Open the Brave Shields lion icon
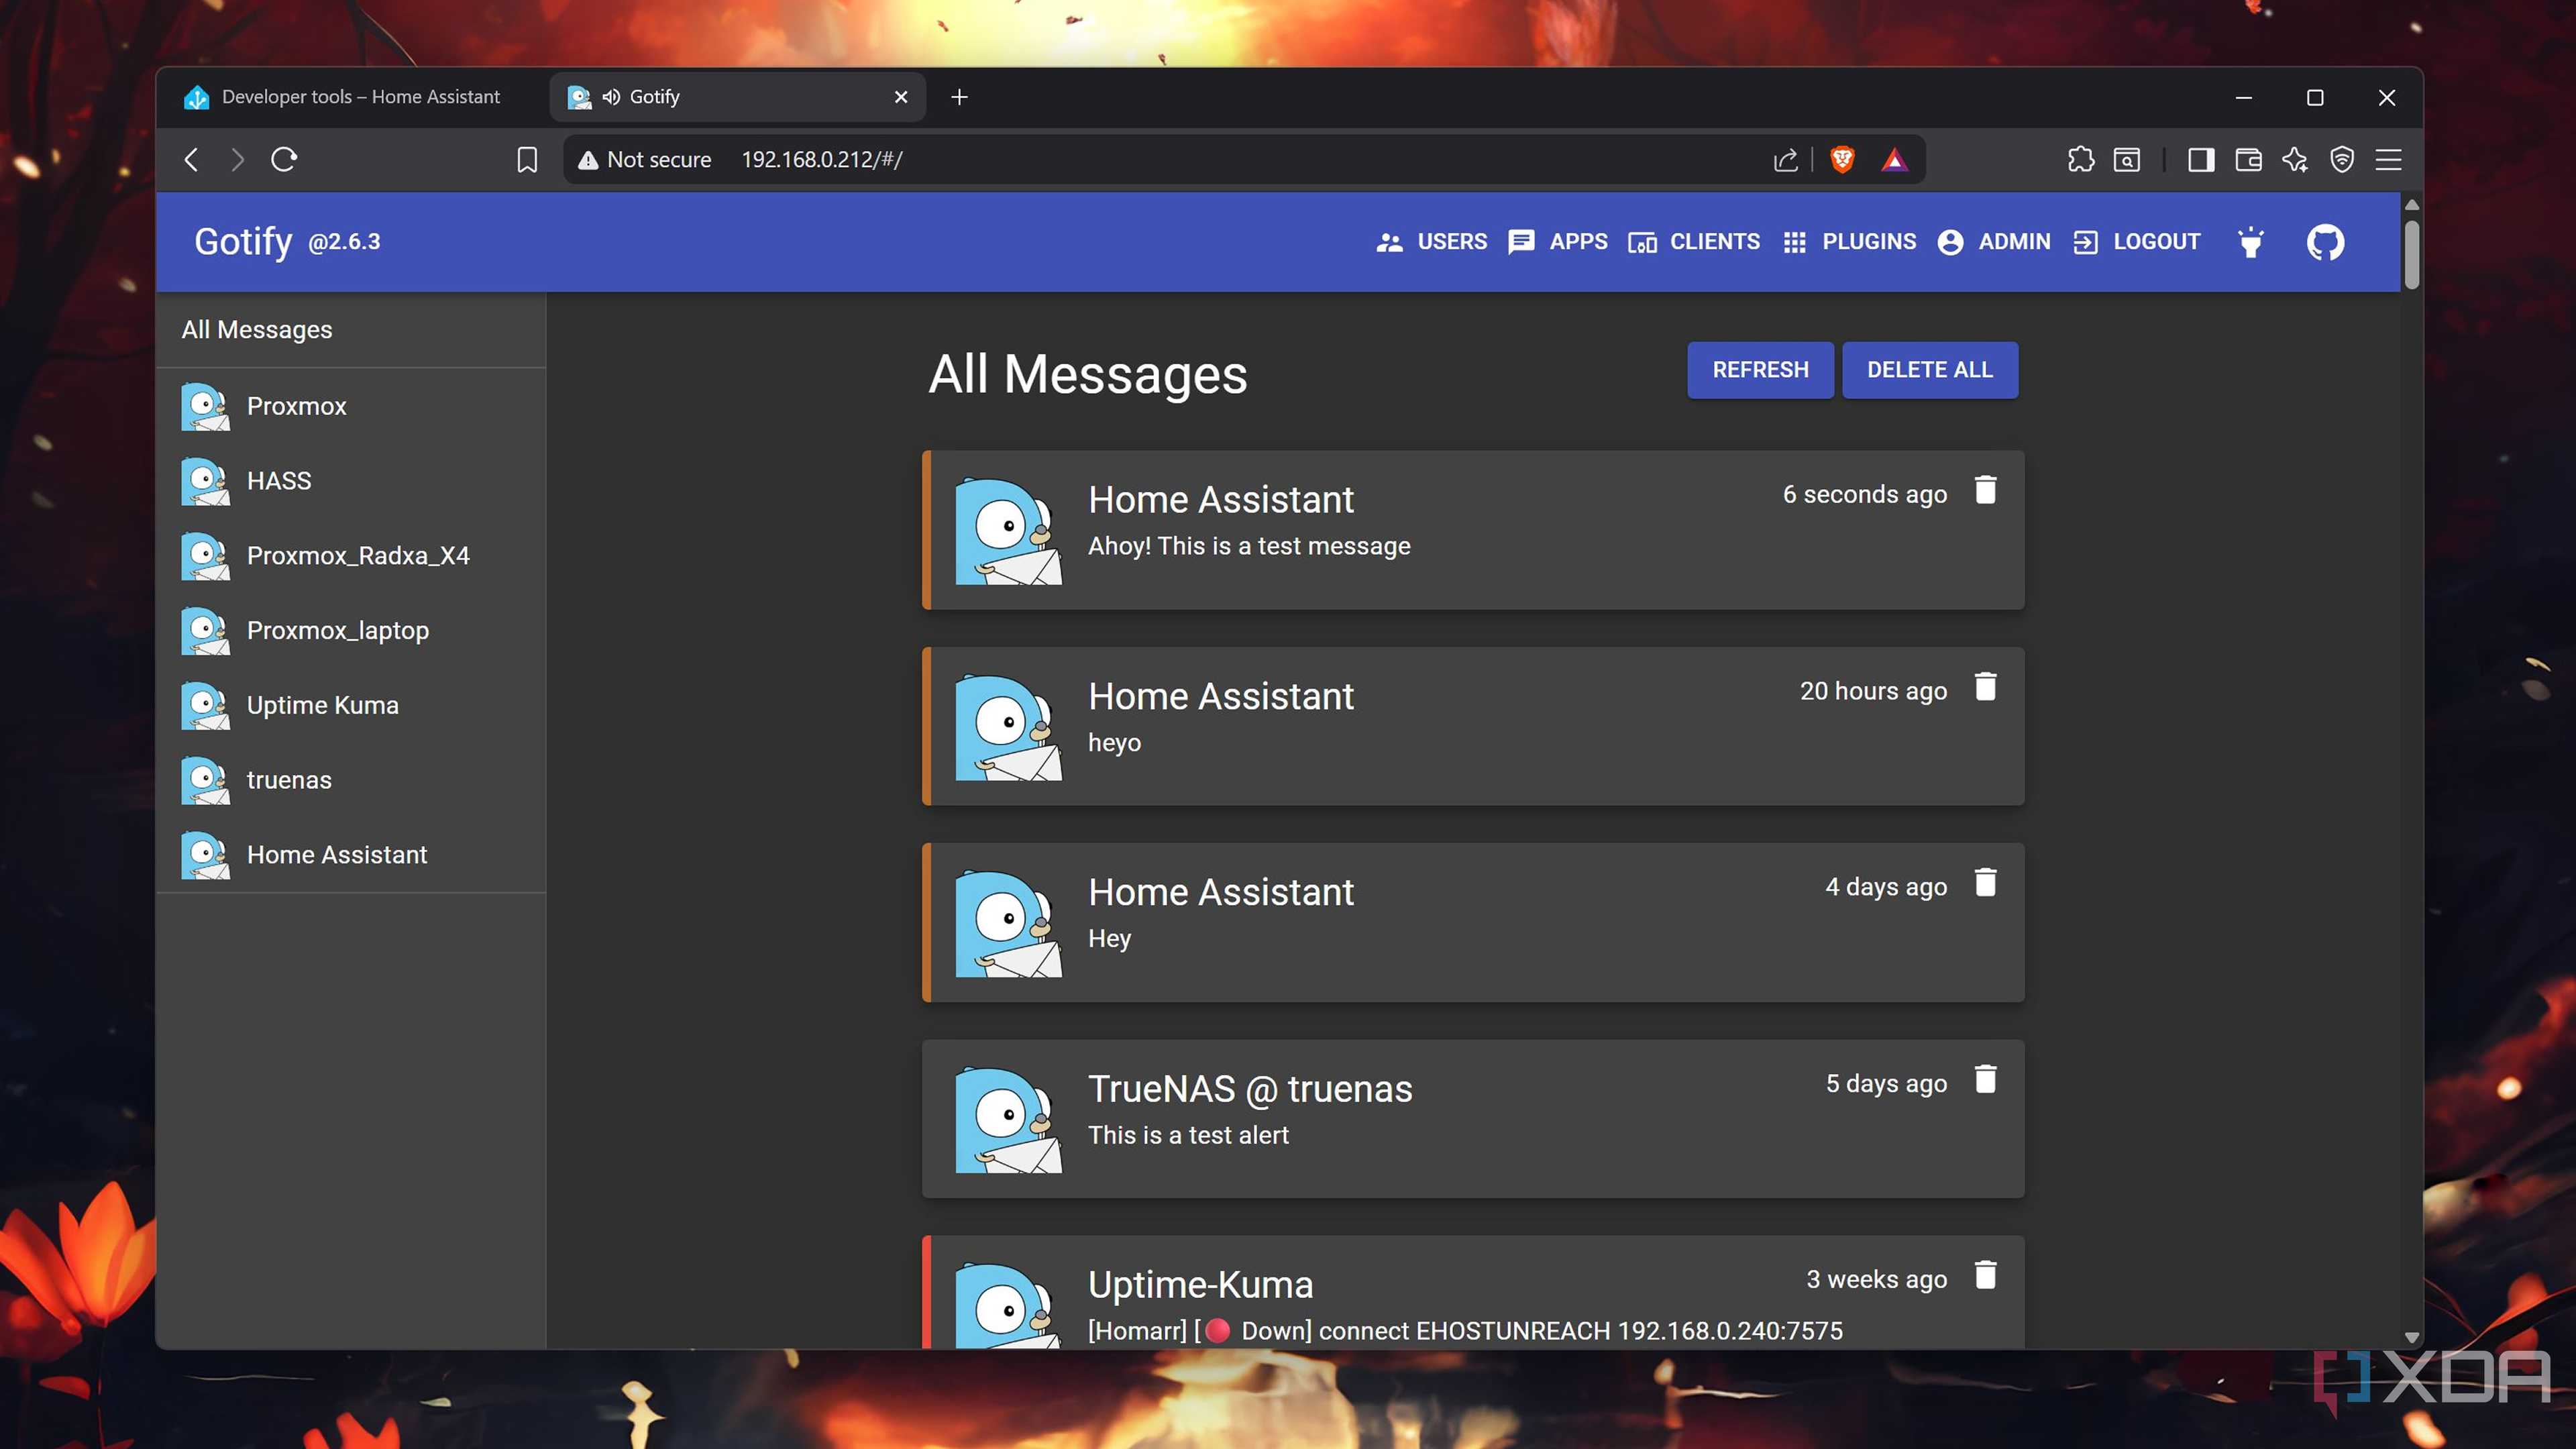This screenshot has height=1449, width=2576. point(1842,160)
